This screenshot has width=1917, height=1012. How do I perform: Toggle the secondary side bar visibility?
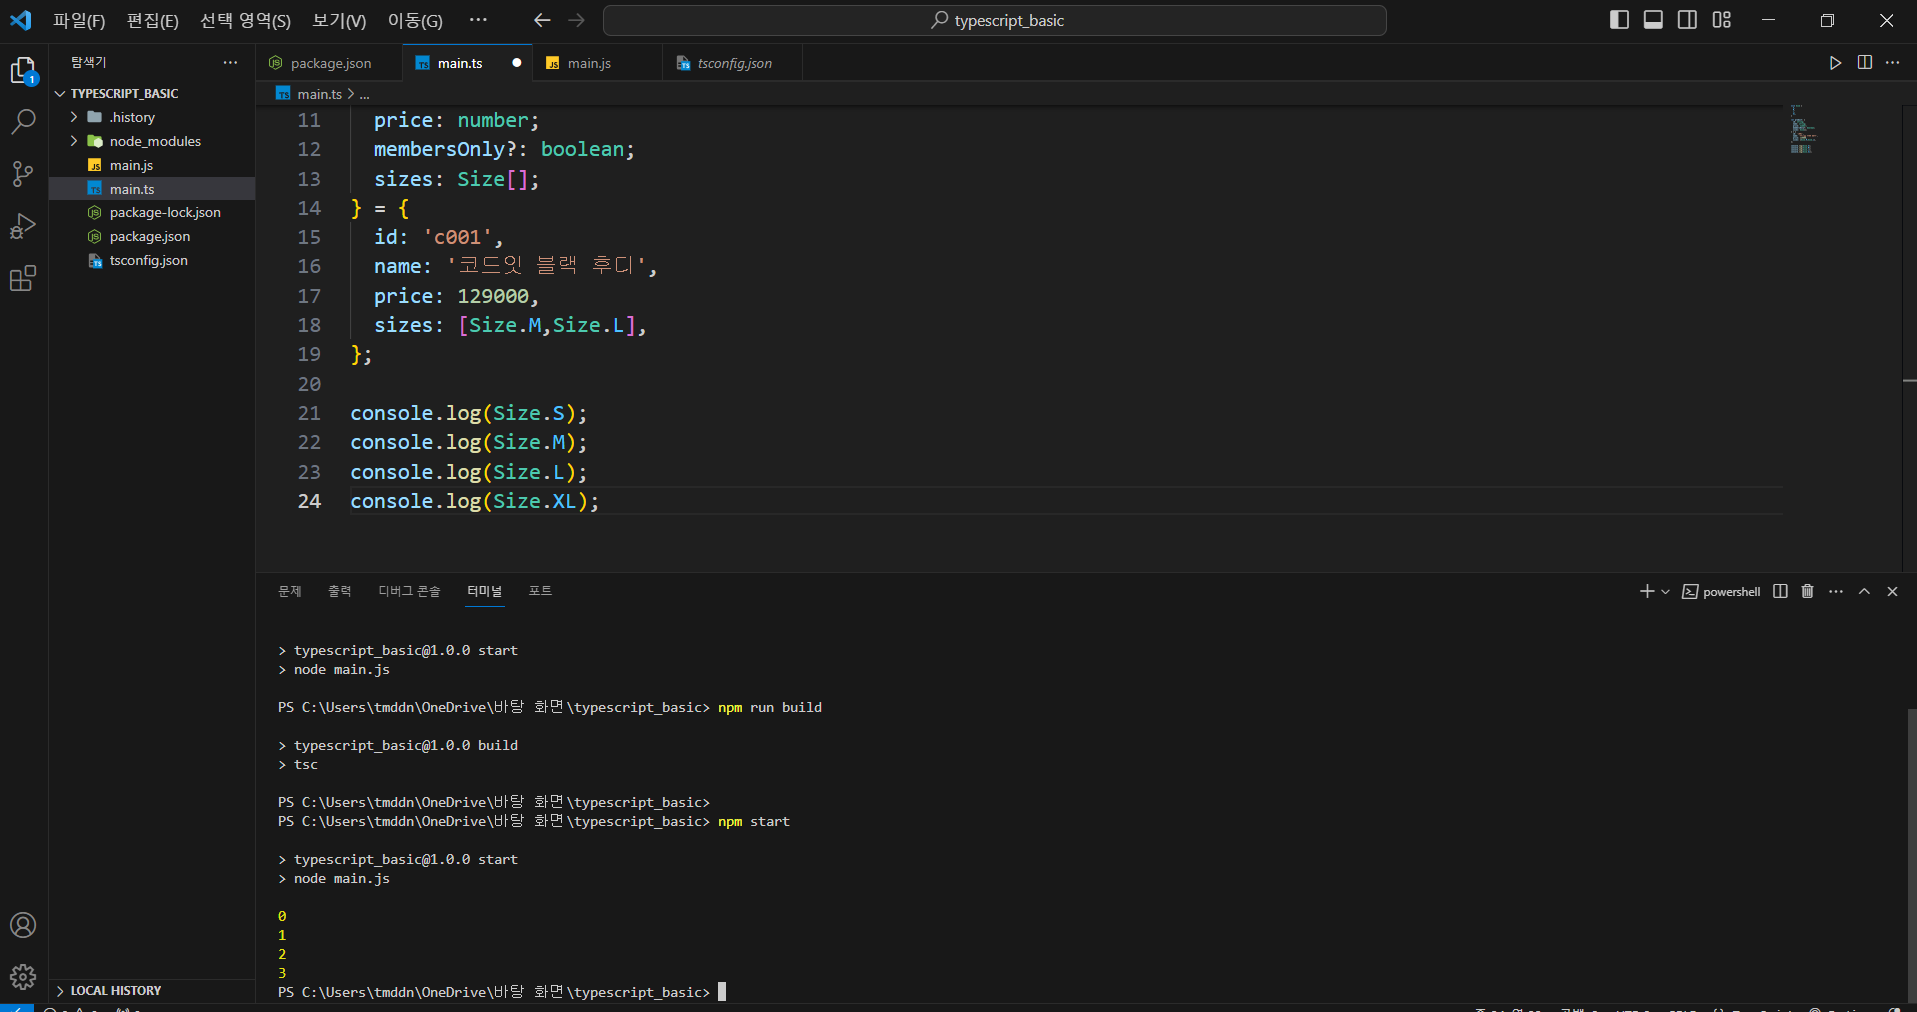tap(1688, 20)
